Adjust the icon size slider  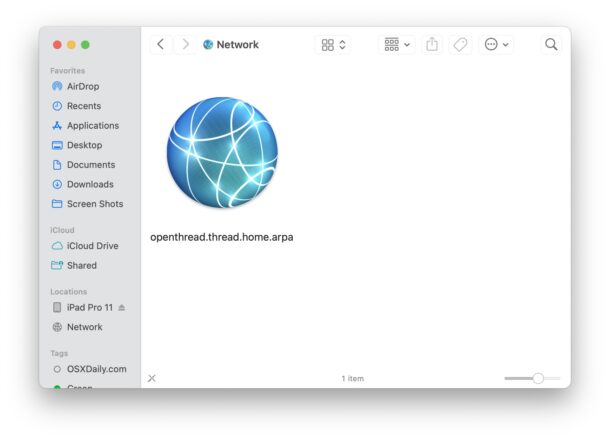coord(532,378)
